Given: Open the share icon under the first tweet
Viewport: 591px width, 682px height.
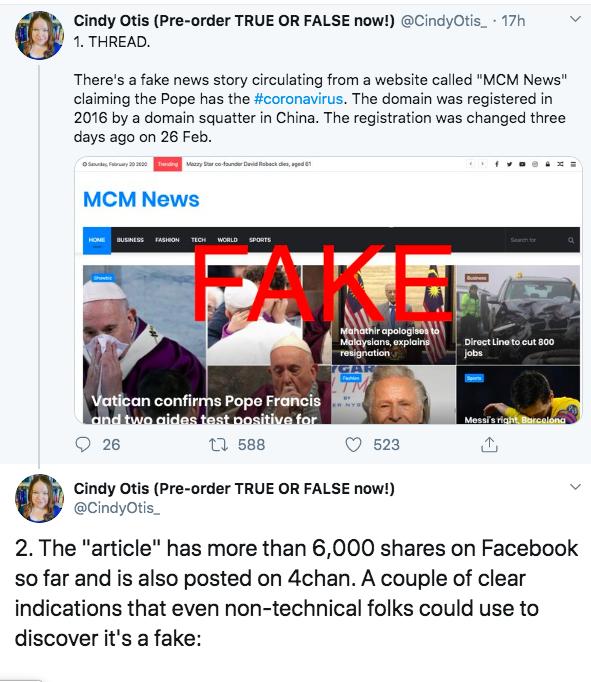Looking at the screenshot, I should 489,445.
